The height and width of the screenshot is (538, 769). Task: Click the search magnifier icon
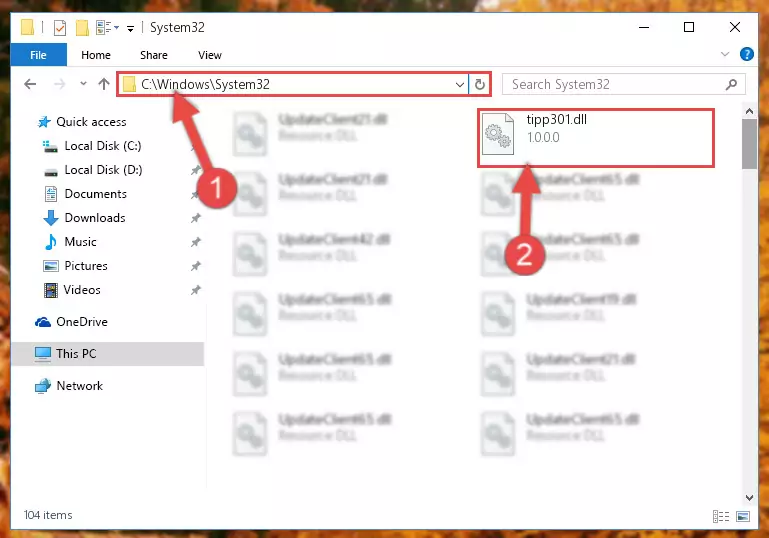731,85
